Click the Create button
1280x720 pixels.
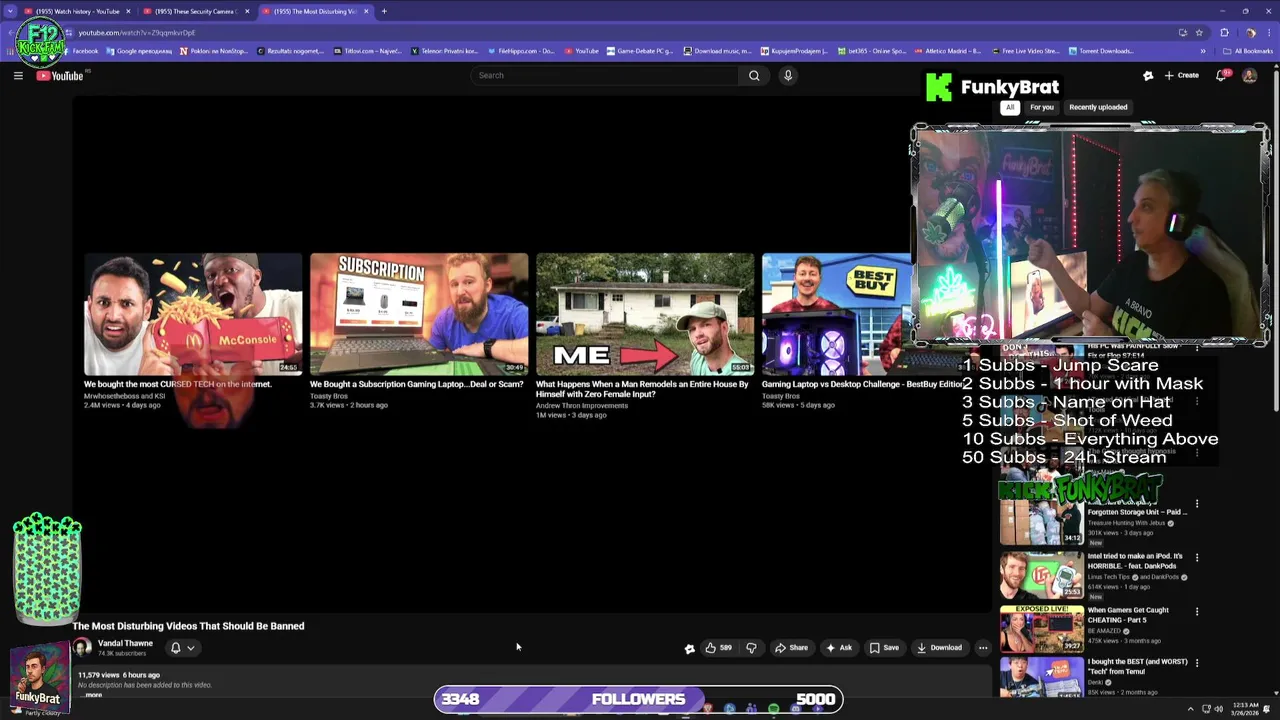[x=1182, y=75]
